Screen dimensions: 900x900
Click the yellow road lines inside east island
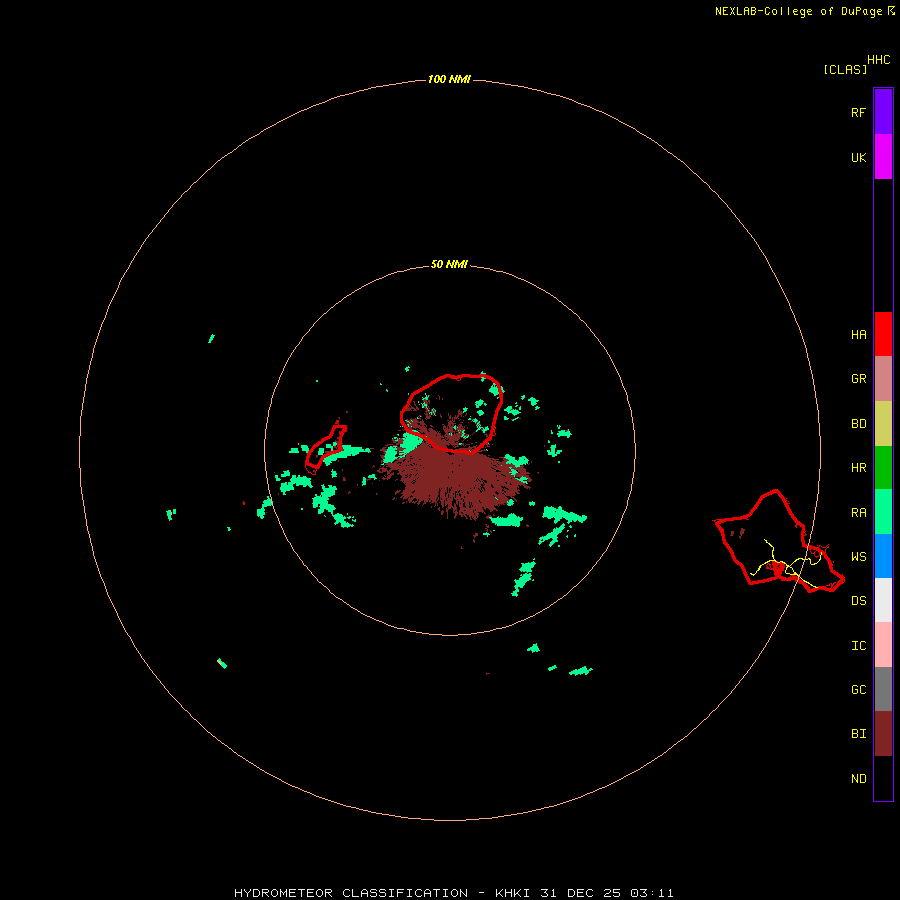click(x=787, y=565)
